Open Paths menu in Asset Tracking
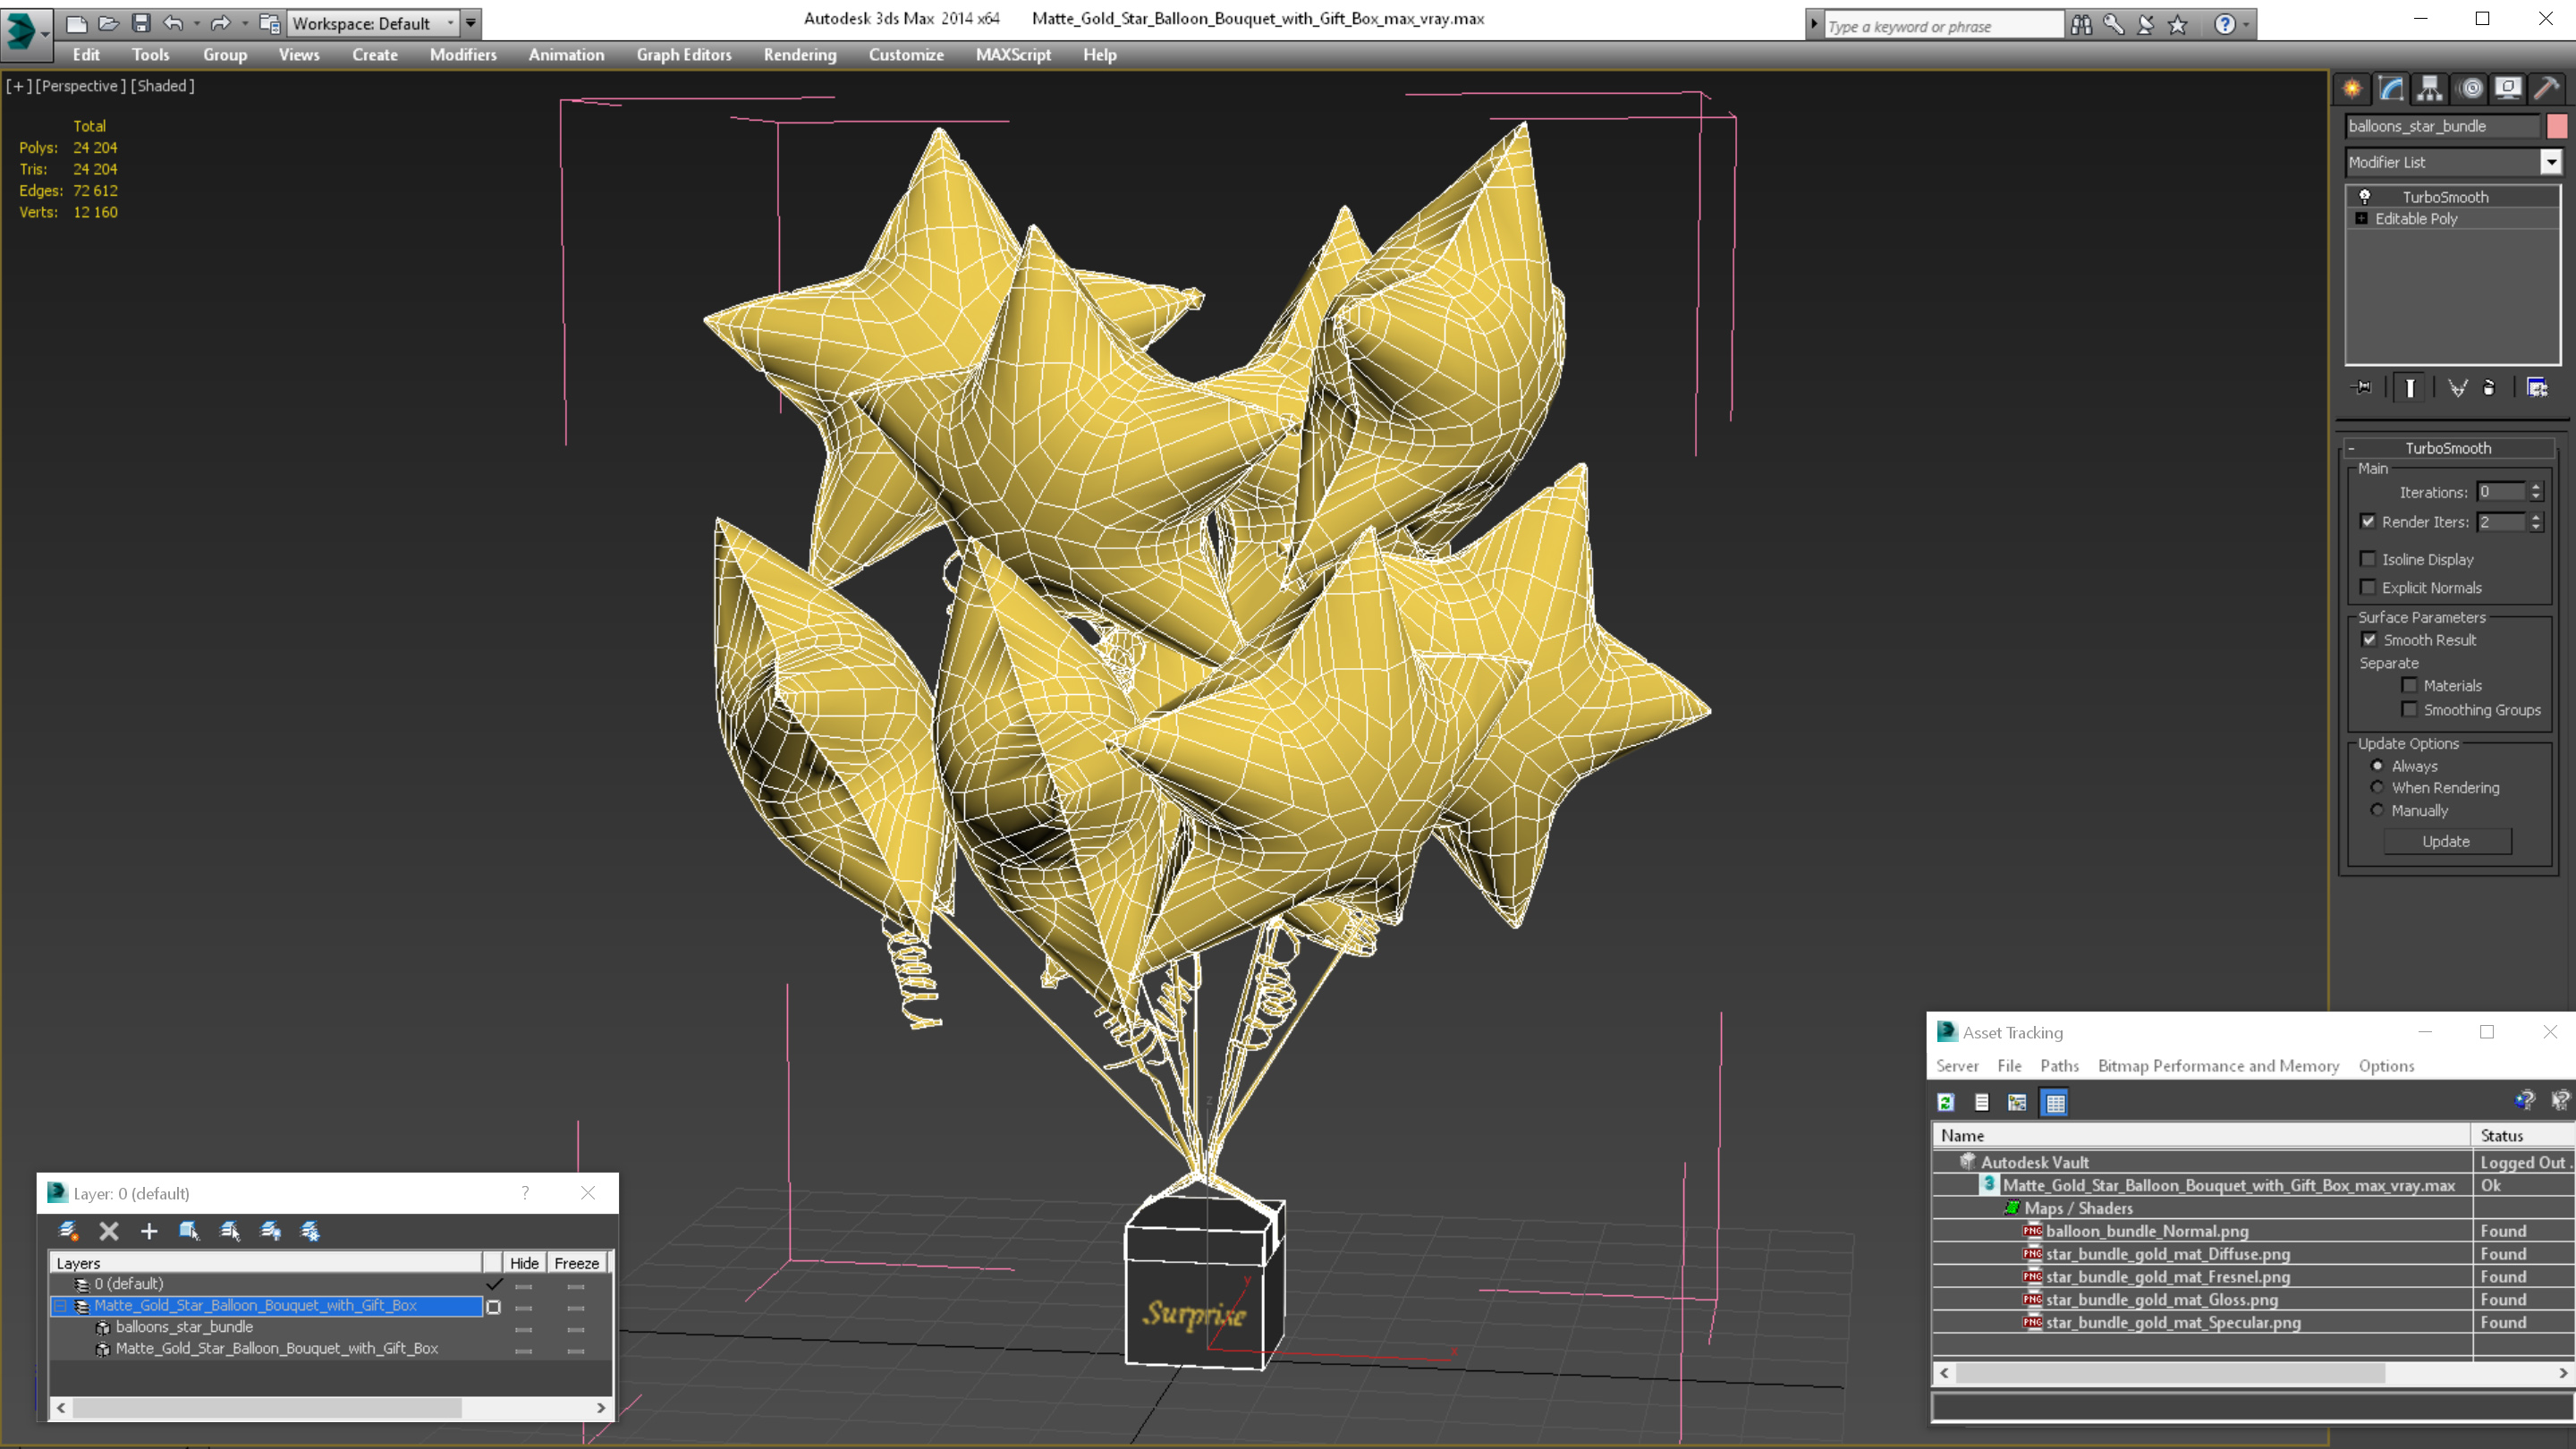Viewport: 2576px width, 1449px height. (x=2059, y=1066)
